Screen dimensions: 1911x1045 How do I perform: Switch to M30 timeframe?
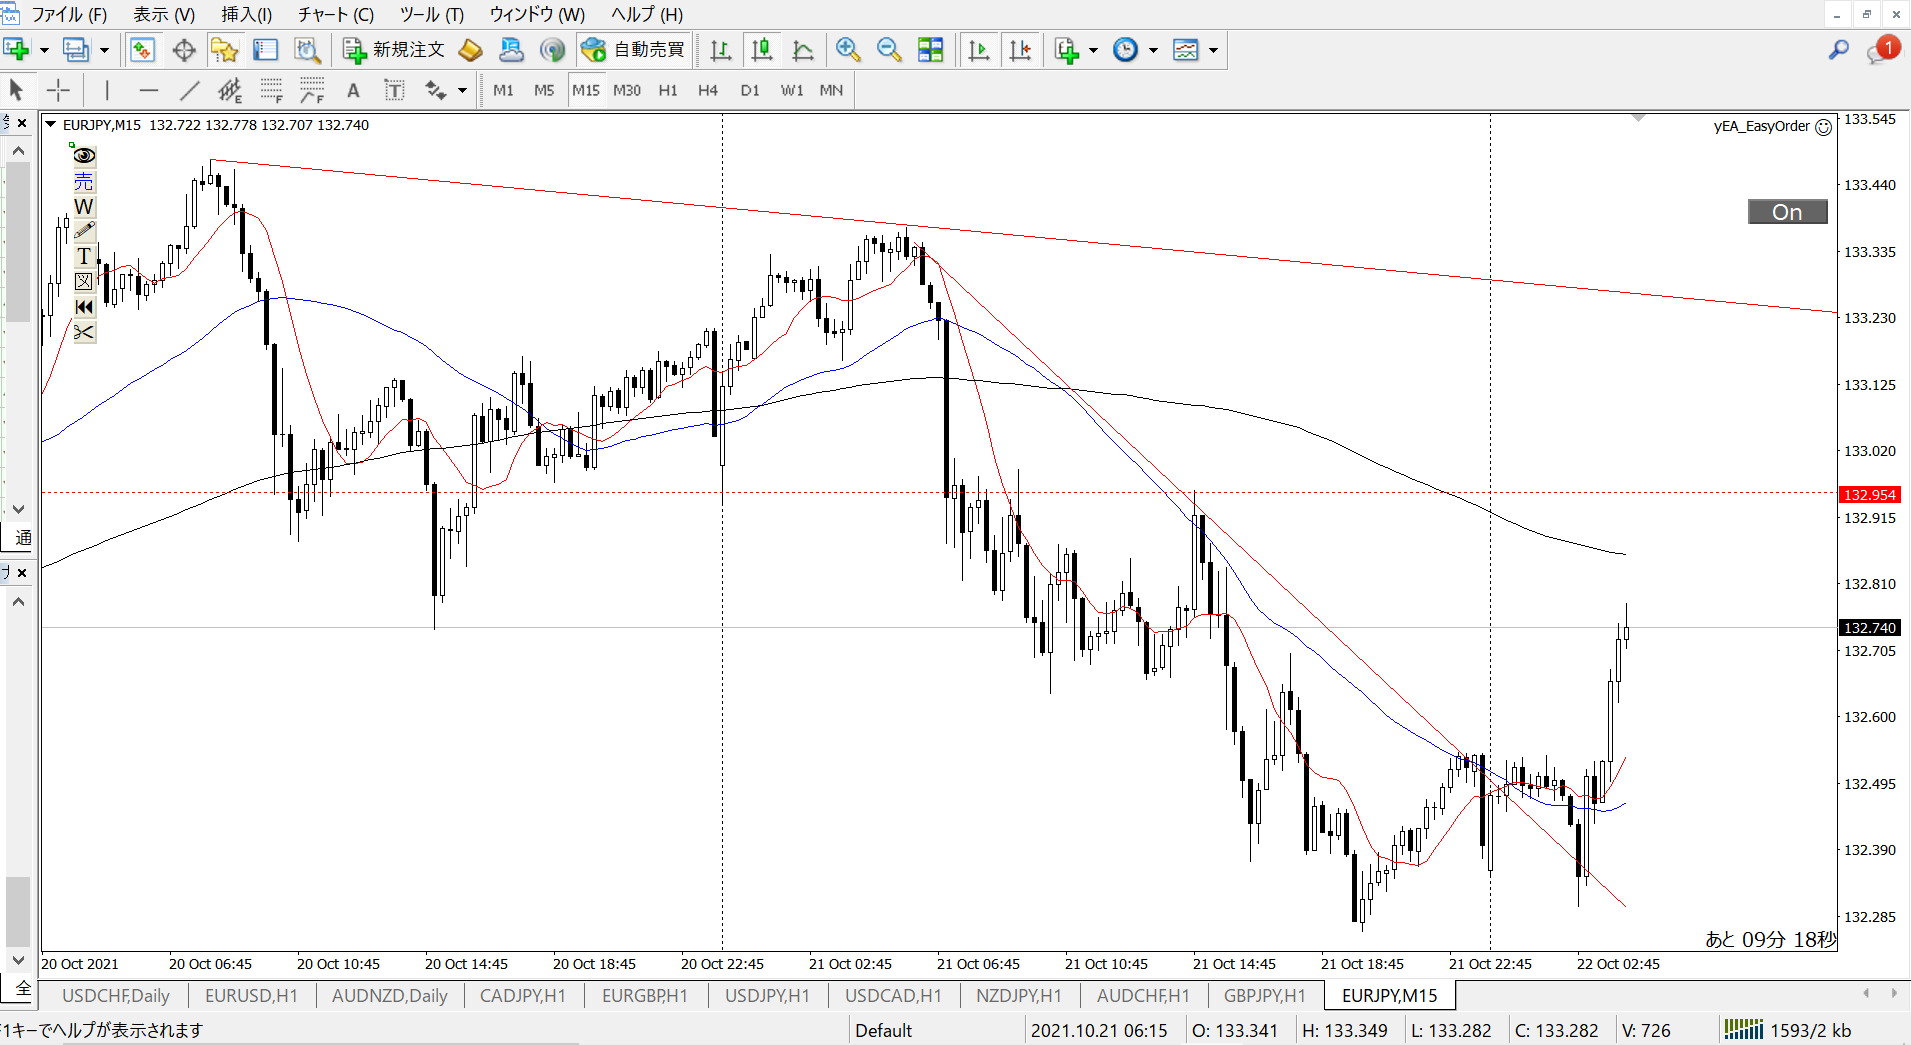(627, 90)
